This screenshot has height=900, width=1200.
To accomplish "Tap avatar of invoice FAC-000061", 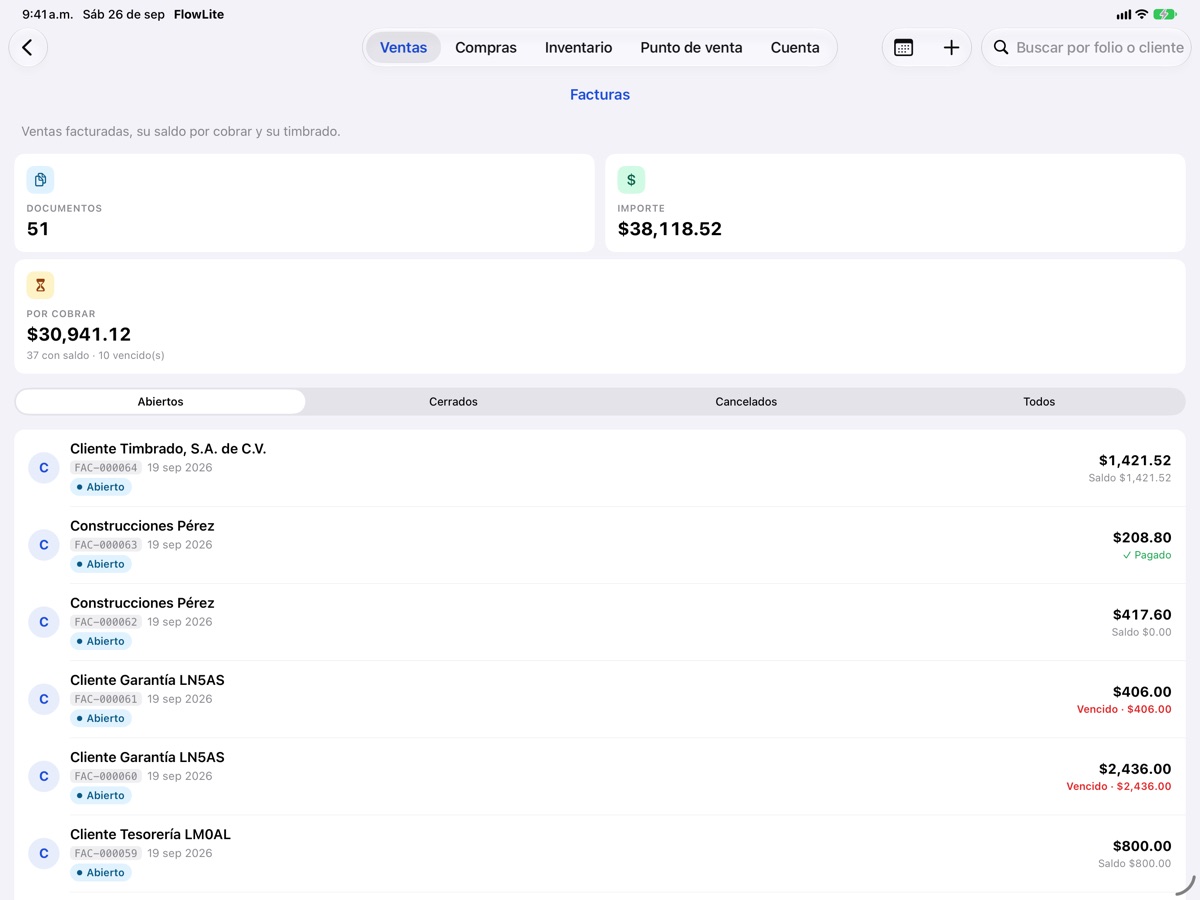I will (44, 699).
